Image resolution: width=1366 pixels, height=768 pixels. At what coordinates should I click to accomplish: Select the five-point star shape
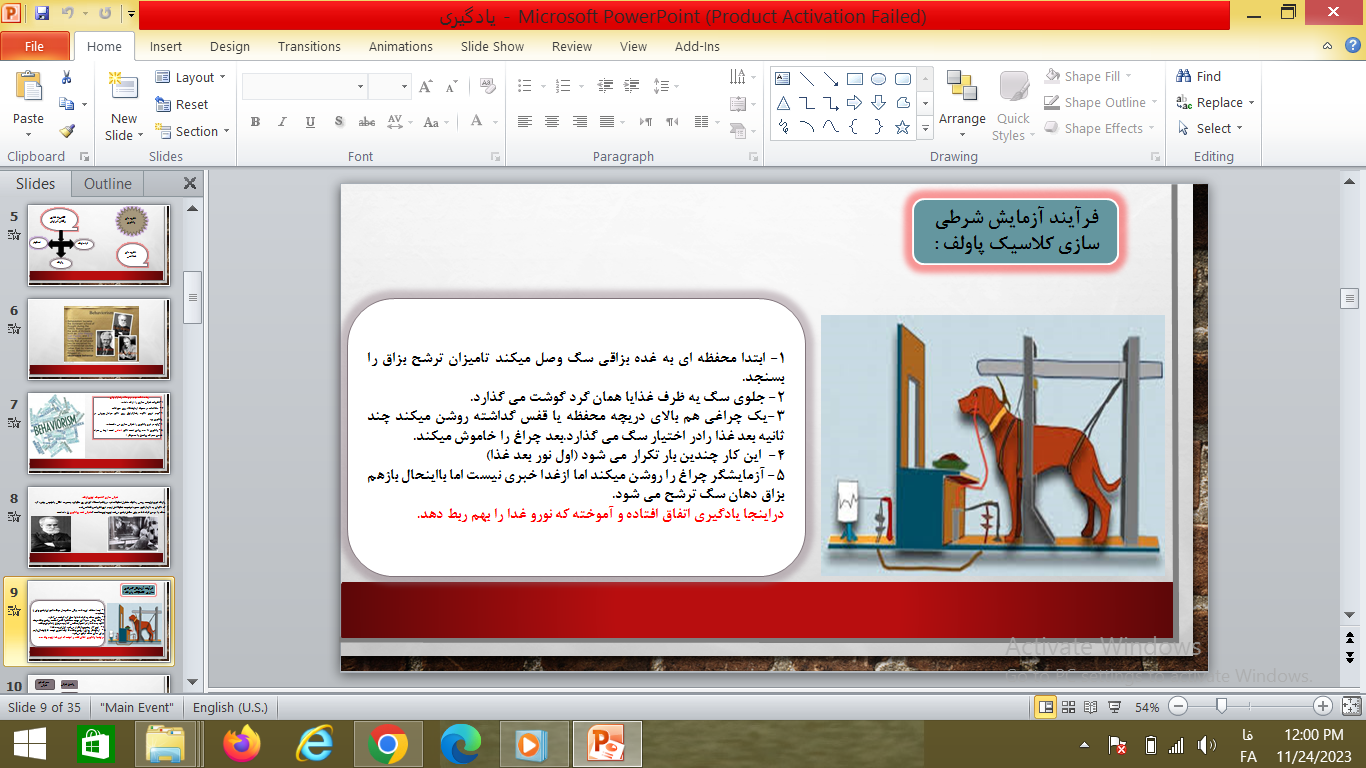click(x=902, y=127)
